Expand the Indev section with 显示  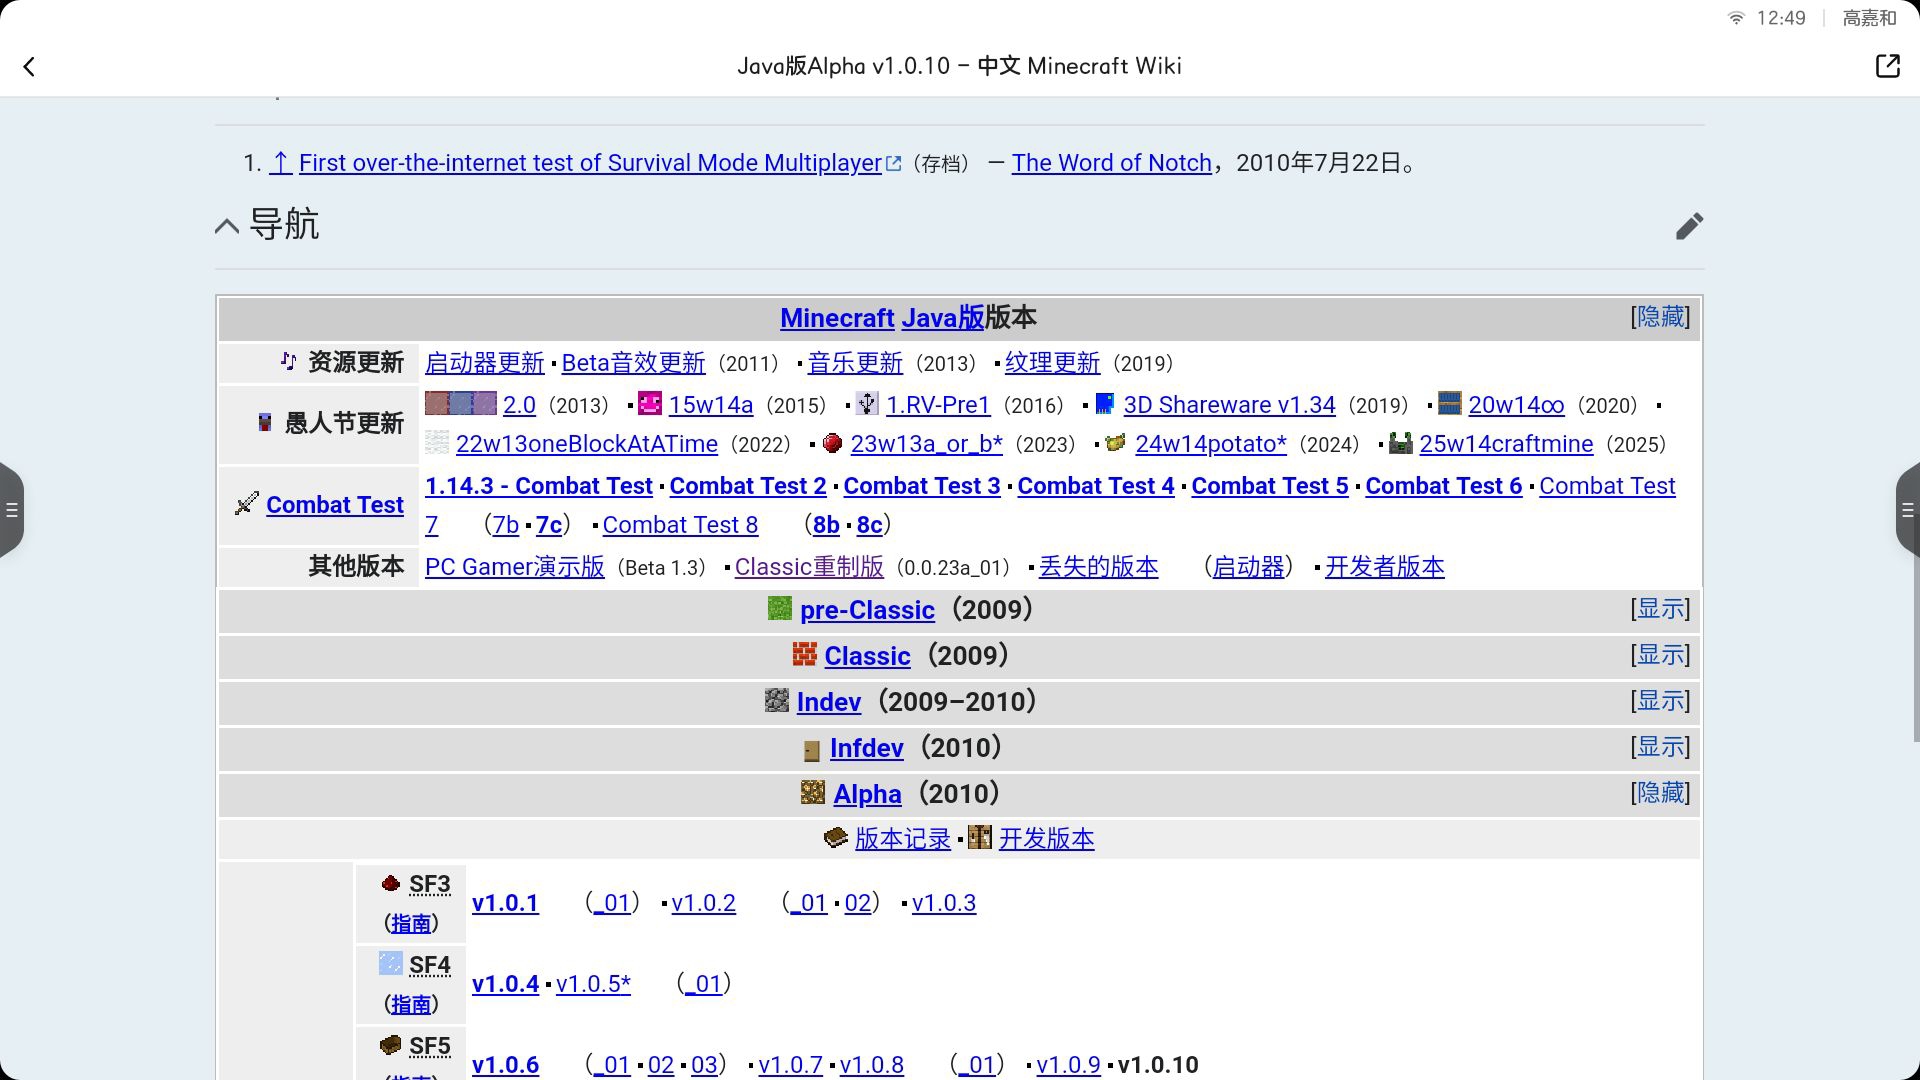1660,701
